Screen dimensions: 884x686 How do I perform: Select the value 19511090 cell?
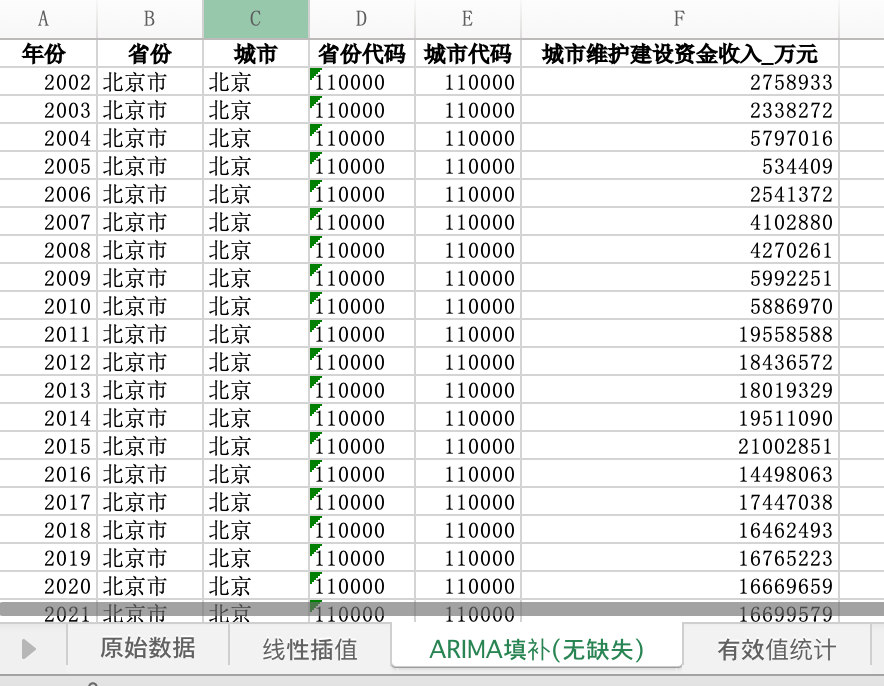pos(680,418)
